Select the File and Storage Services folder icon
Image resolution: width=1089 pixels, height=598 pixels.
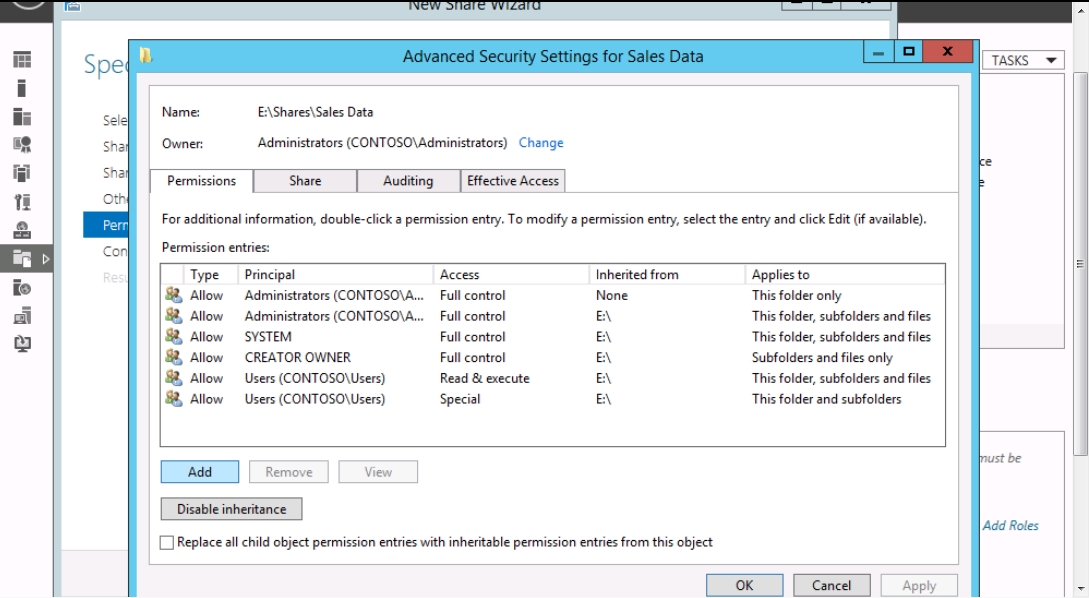22,258
